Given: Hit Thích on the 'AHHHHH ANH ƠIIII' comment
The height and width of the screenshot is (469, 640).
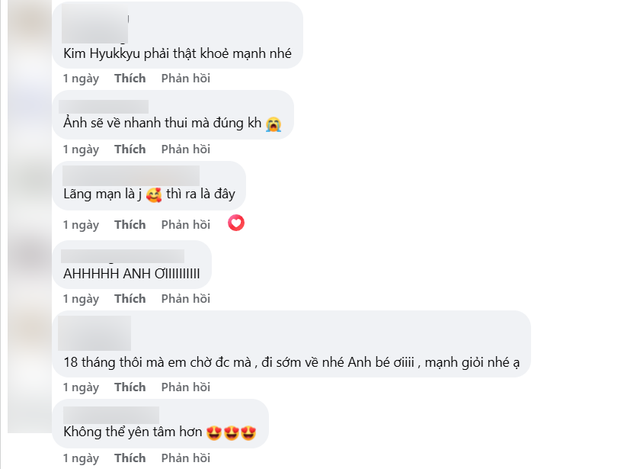Looking at the screenshot, I should pos(130,298).
